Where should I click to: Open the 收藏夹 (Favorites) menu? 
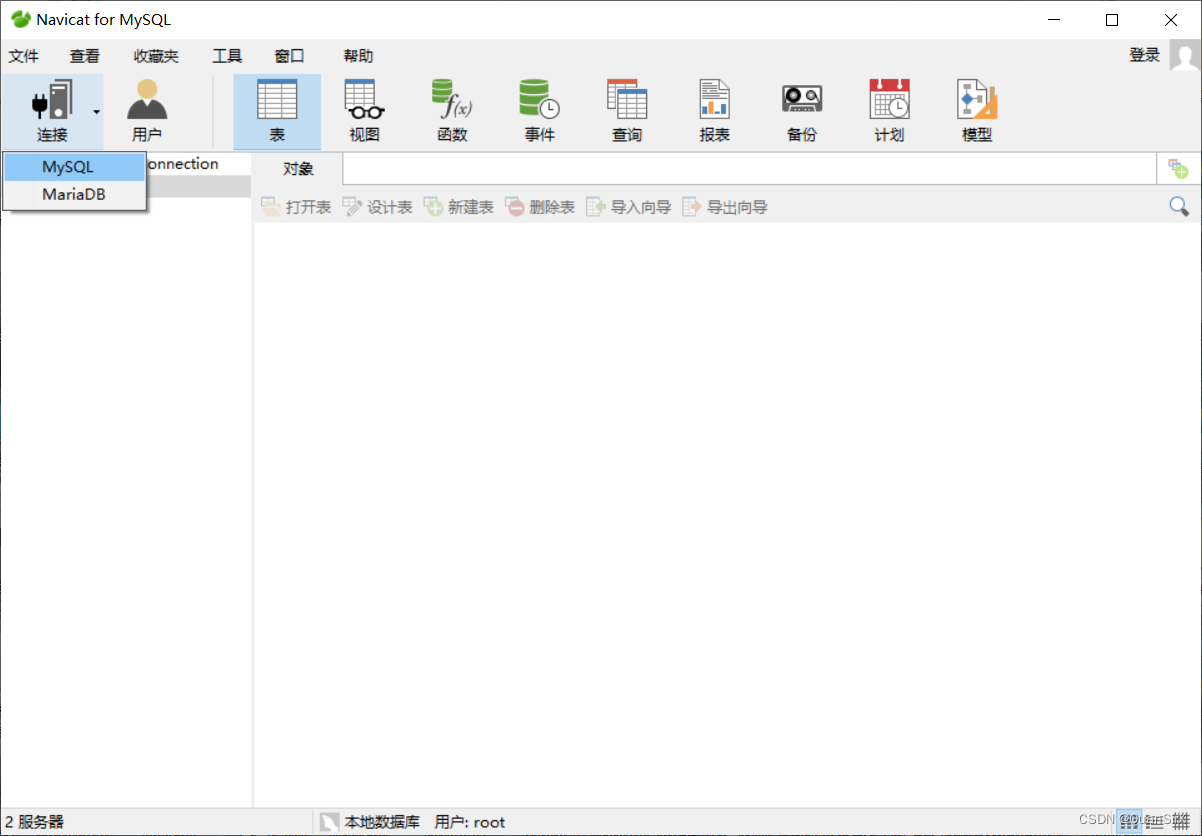click(x=156, y=56)
